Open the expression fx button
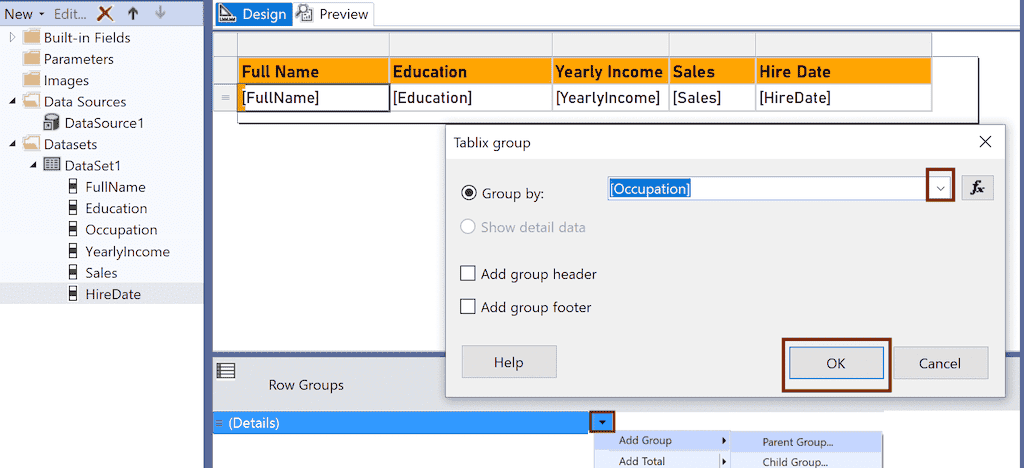This screenshot has height=468, width=1024. (x=978, y=188)
